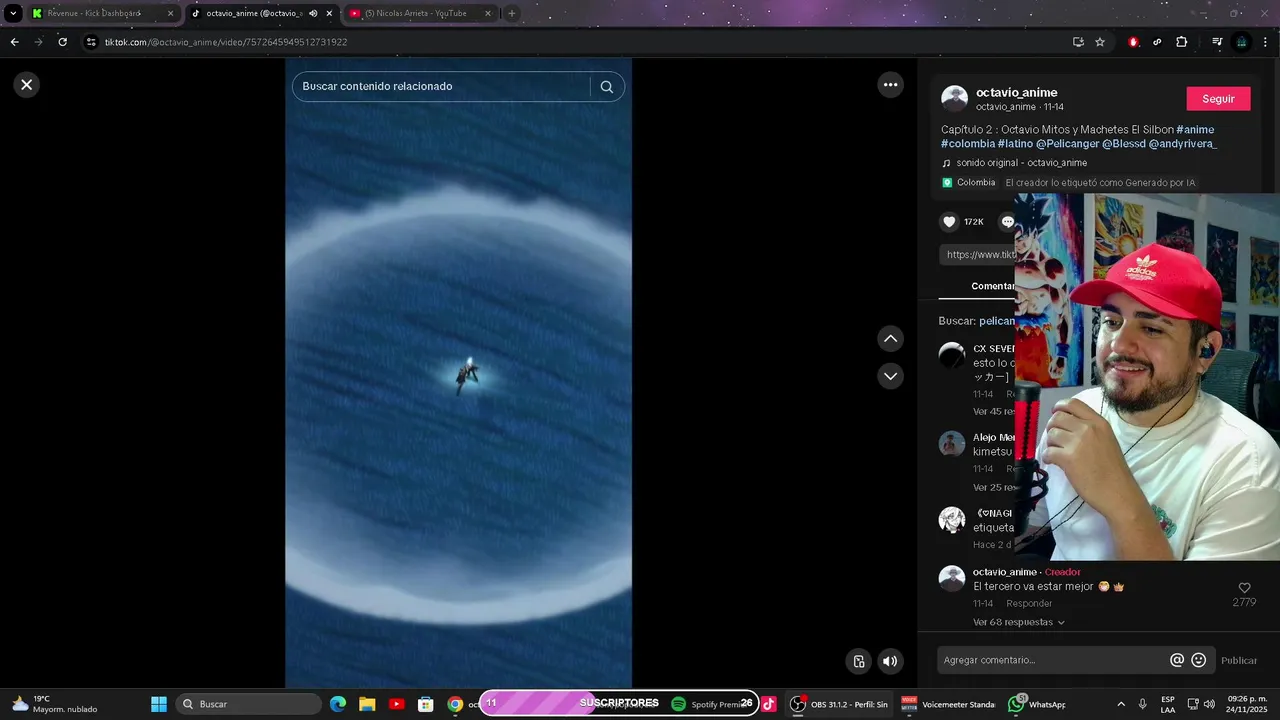Image resolution: width=1280 pixels, height=720 pixels.
Task: Close the Kick Dashboard browser tab
Action: coord(170,14)
